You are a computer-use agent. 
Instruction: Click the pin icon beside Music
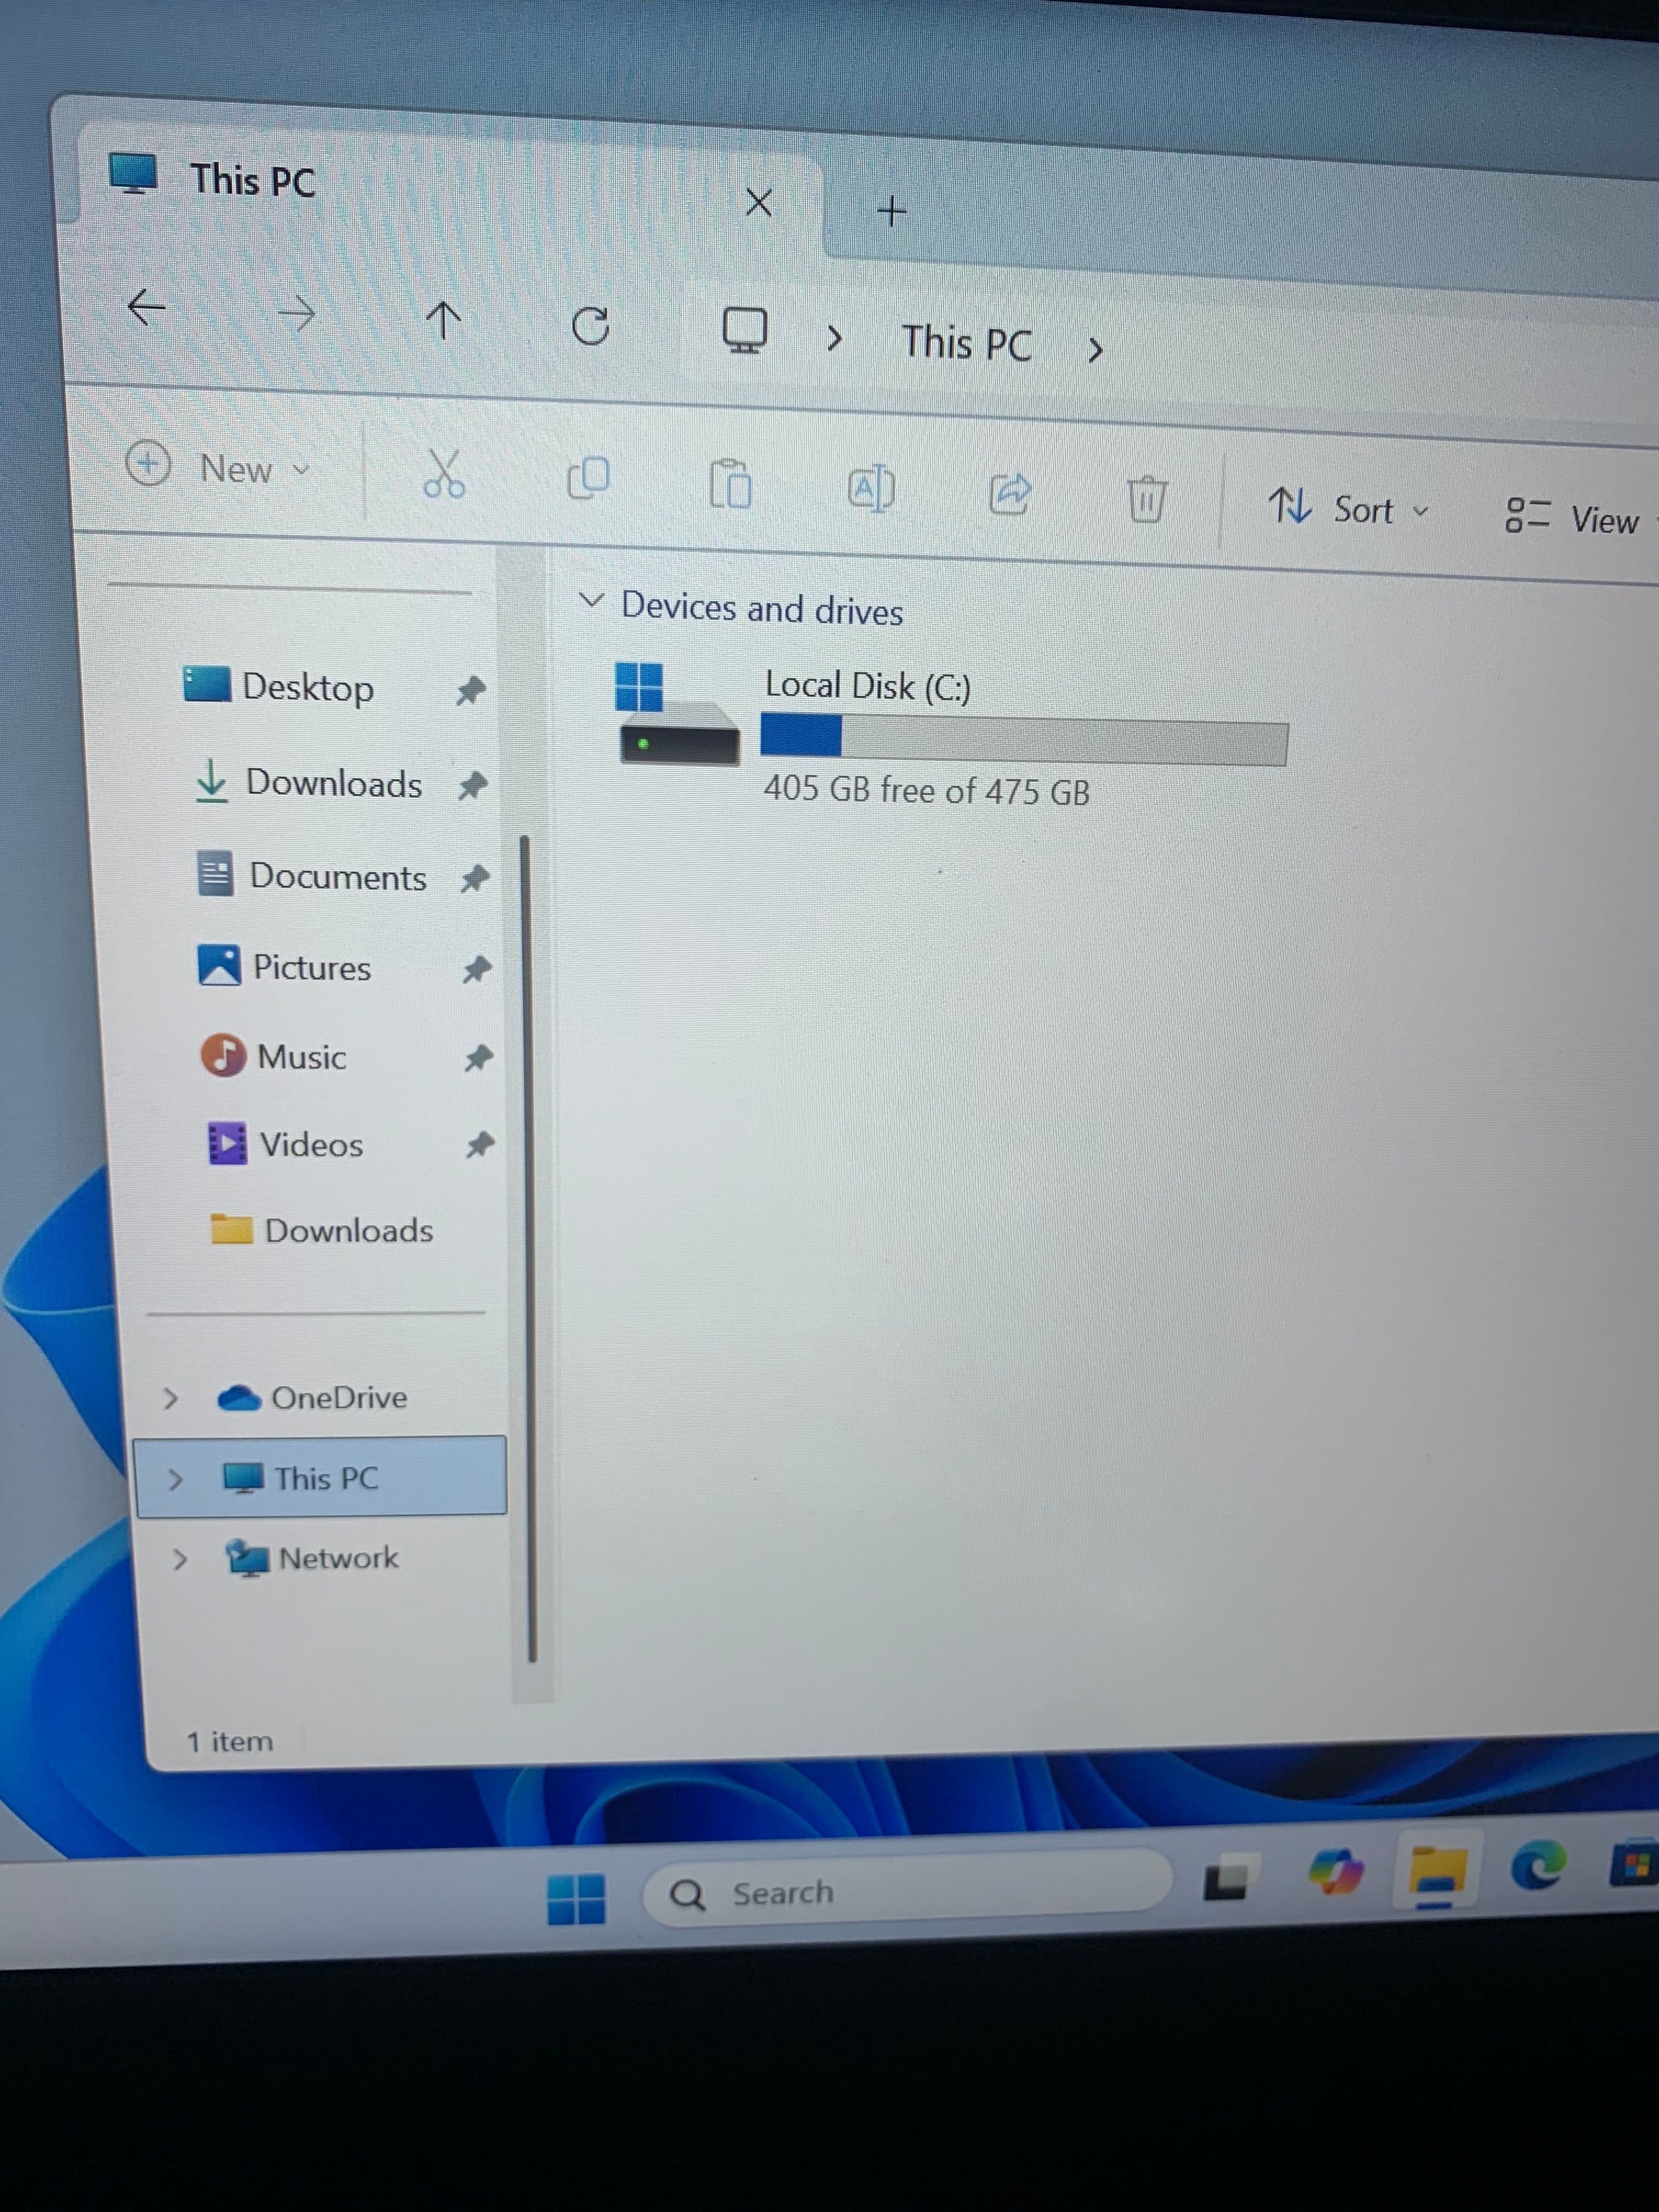(x=478, y=1057)
